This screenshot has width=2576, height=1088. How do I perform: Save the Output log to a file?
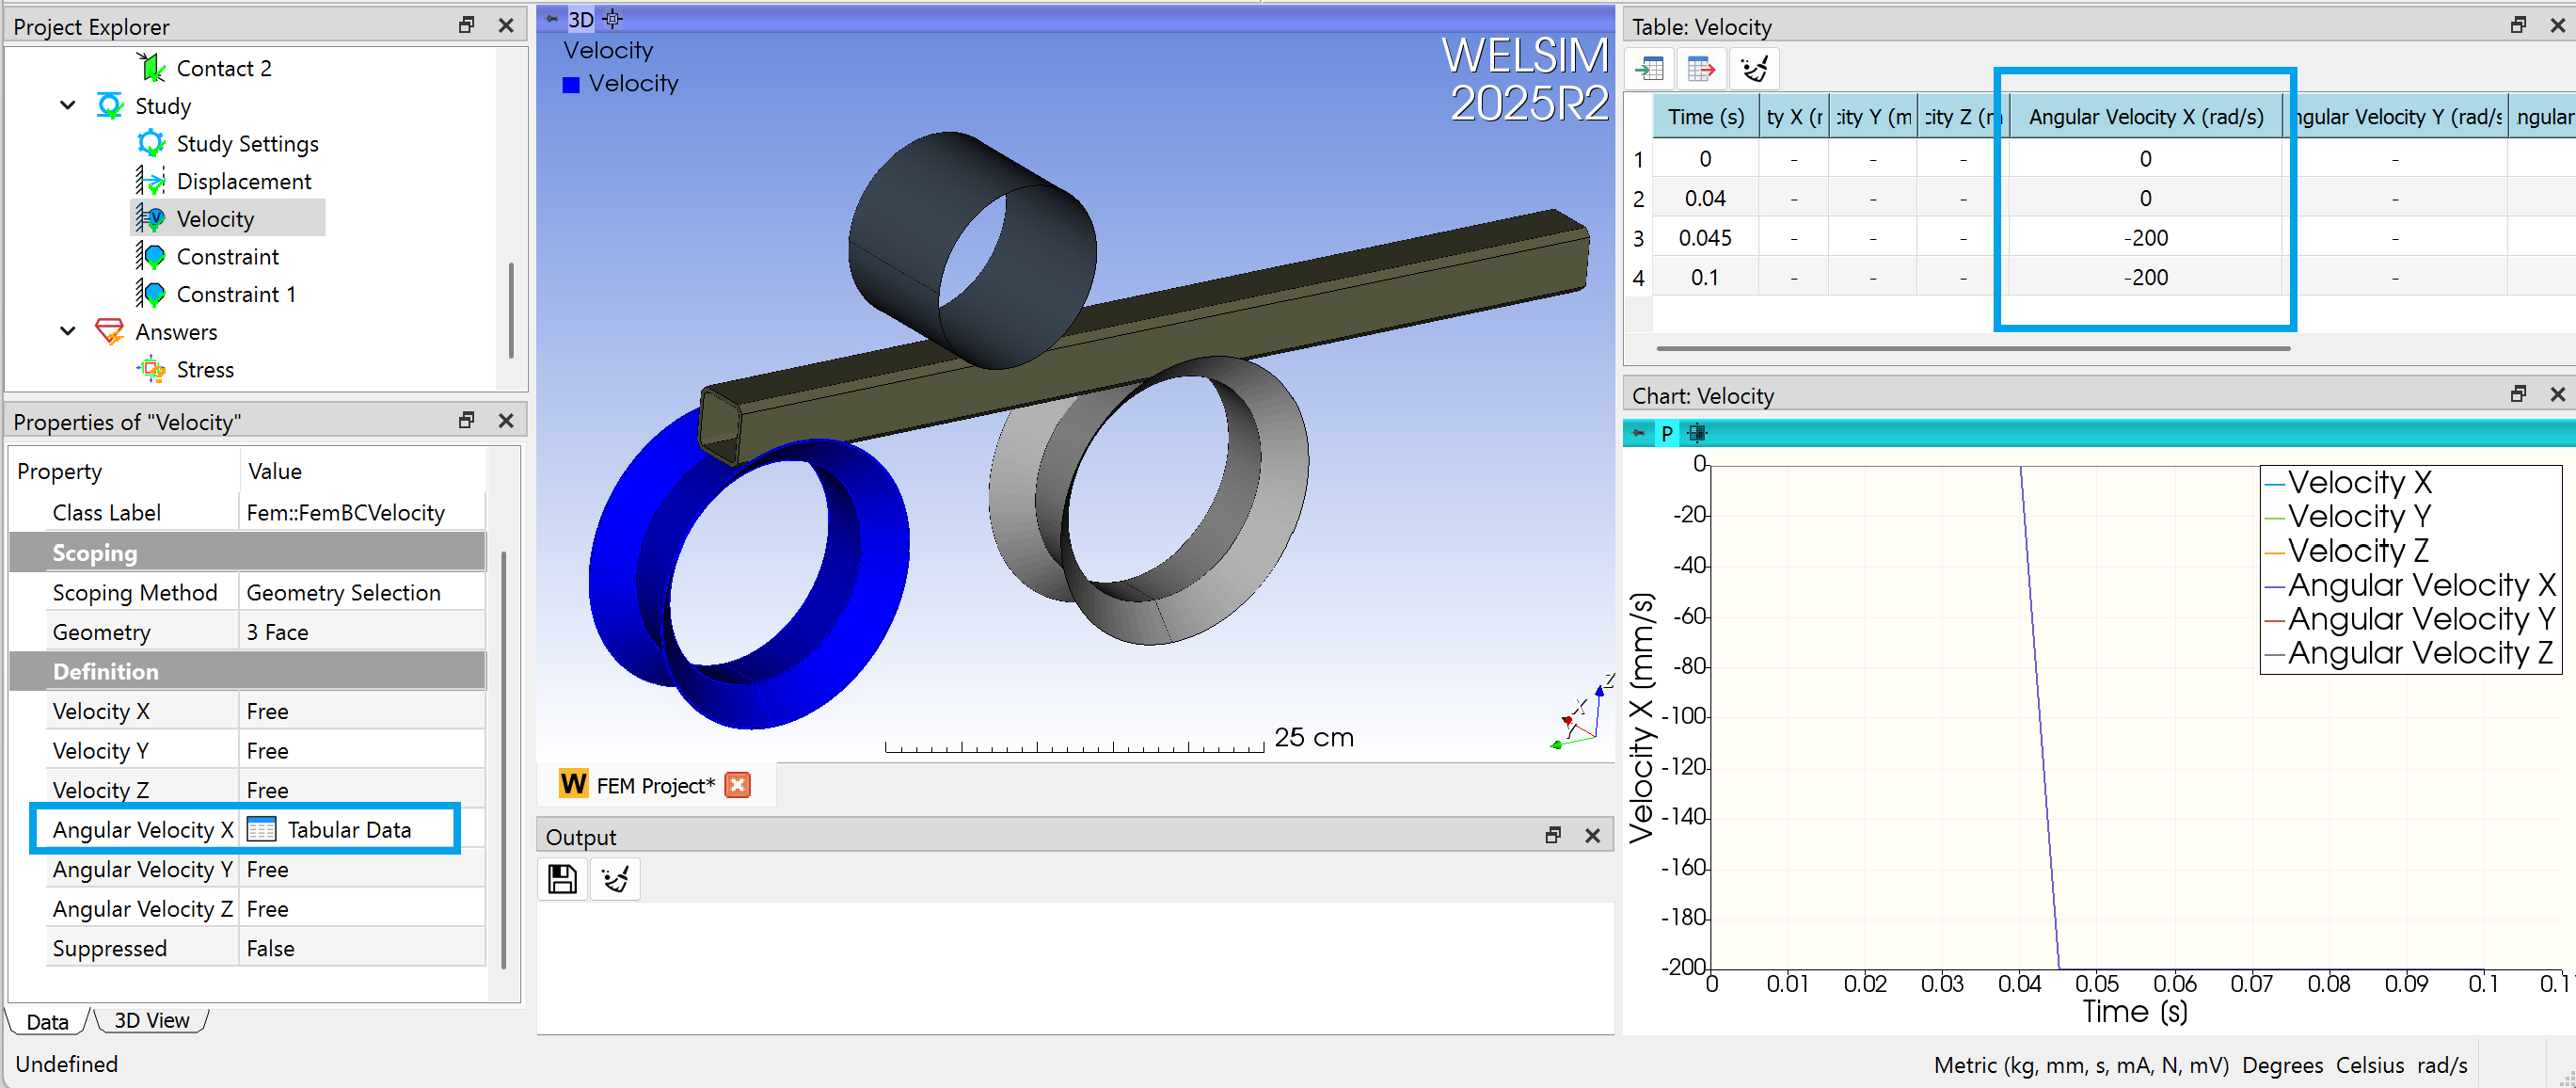click(x=562, y=879)
